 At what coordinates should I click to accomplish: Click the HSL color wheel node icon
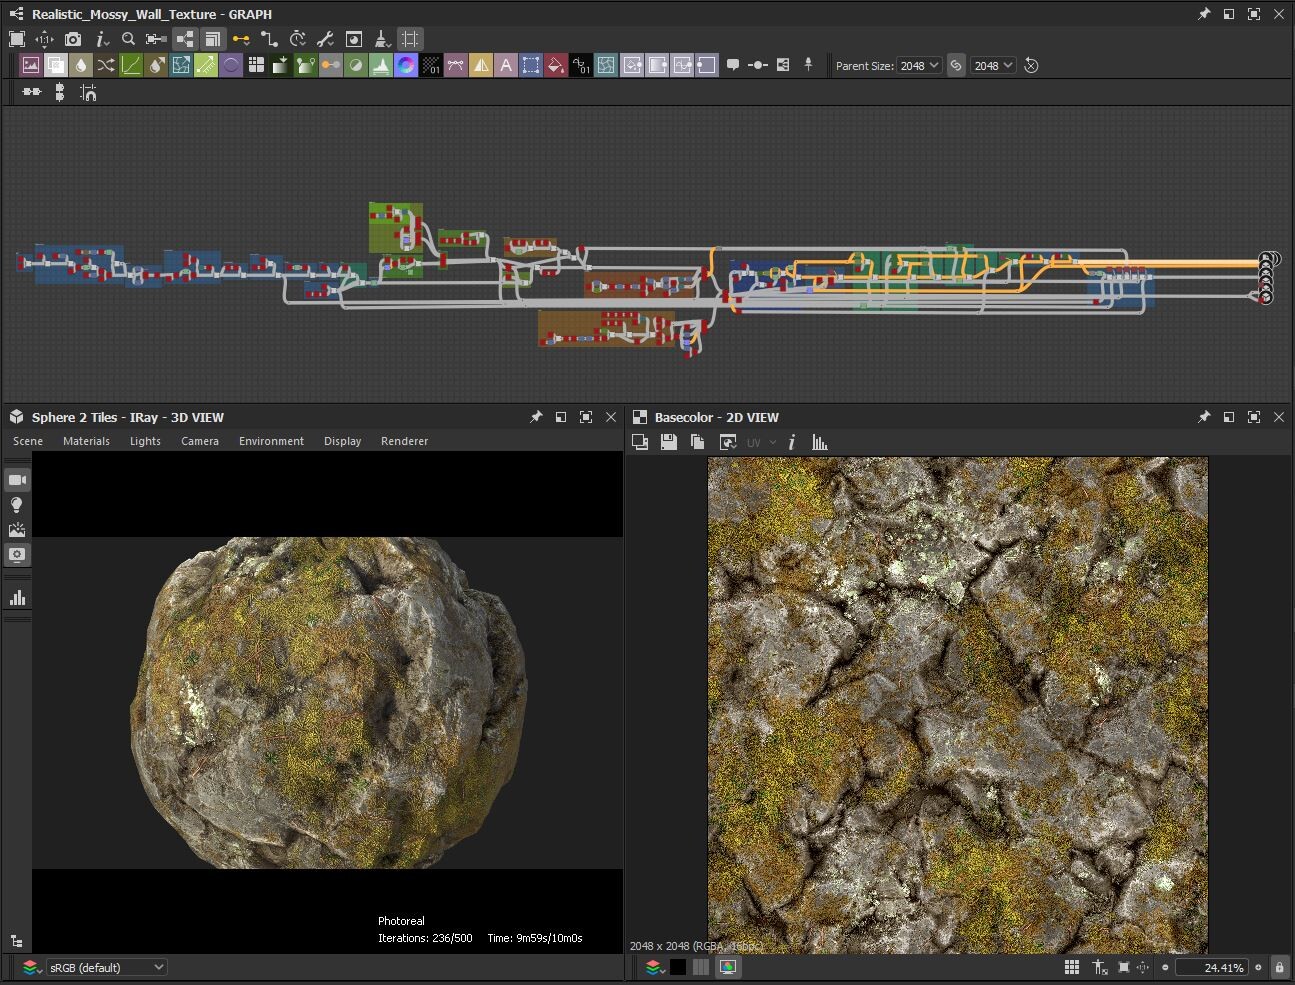pyautogui.click(x=406, y=66)
